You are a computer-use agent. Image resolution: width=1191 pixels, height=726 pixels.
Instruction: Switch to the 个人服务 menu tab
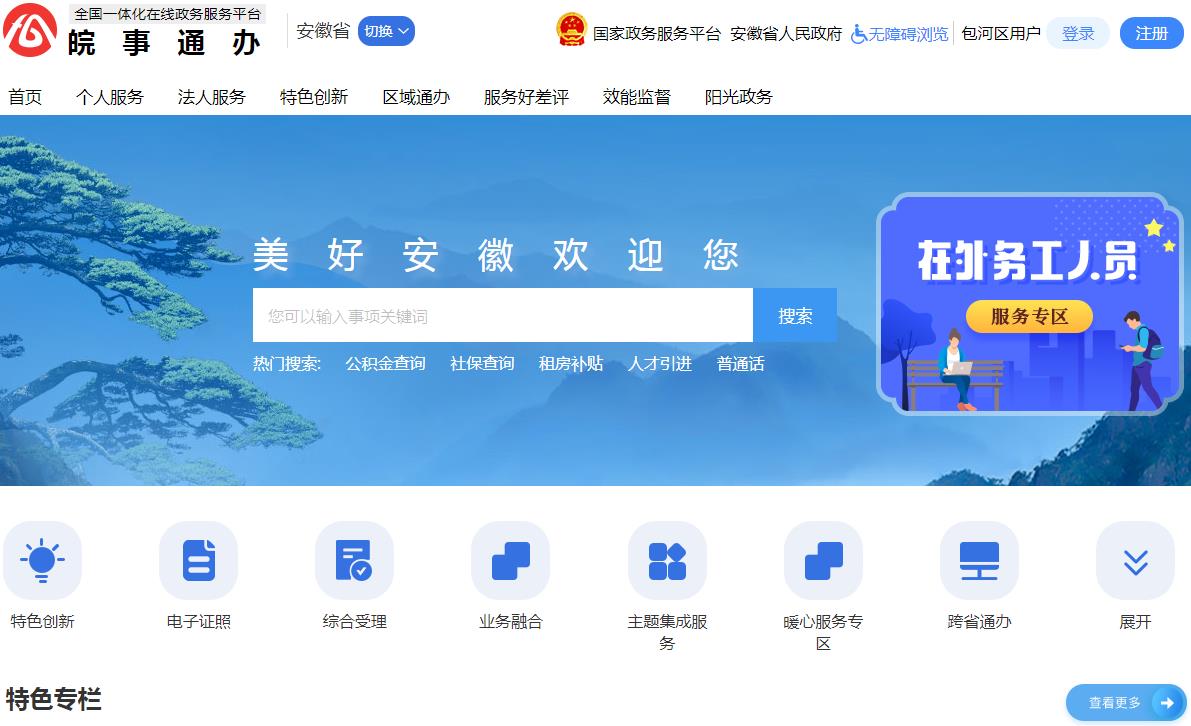click(x=110, y=96)
